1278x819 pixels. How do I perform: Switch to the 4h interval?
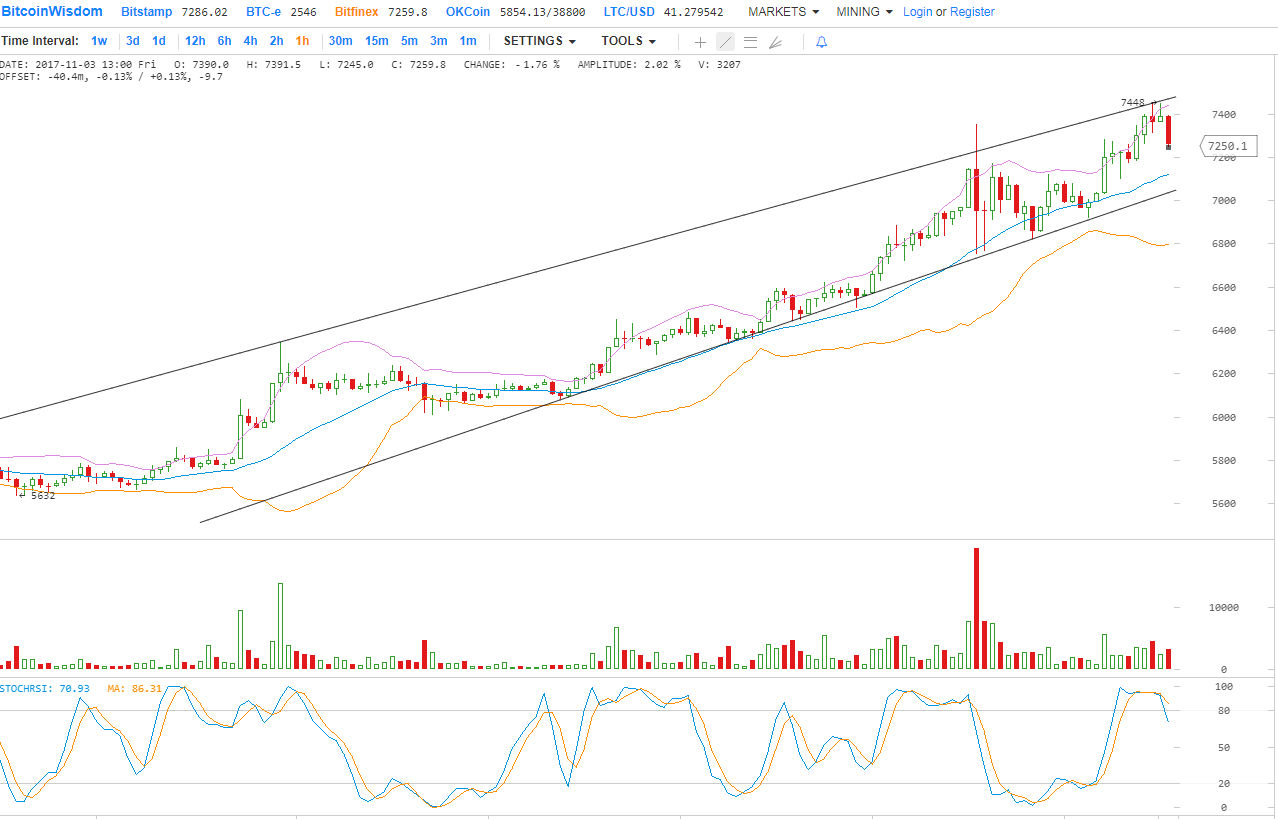pyautogui.click(x=250, y=41)
